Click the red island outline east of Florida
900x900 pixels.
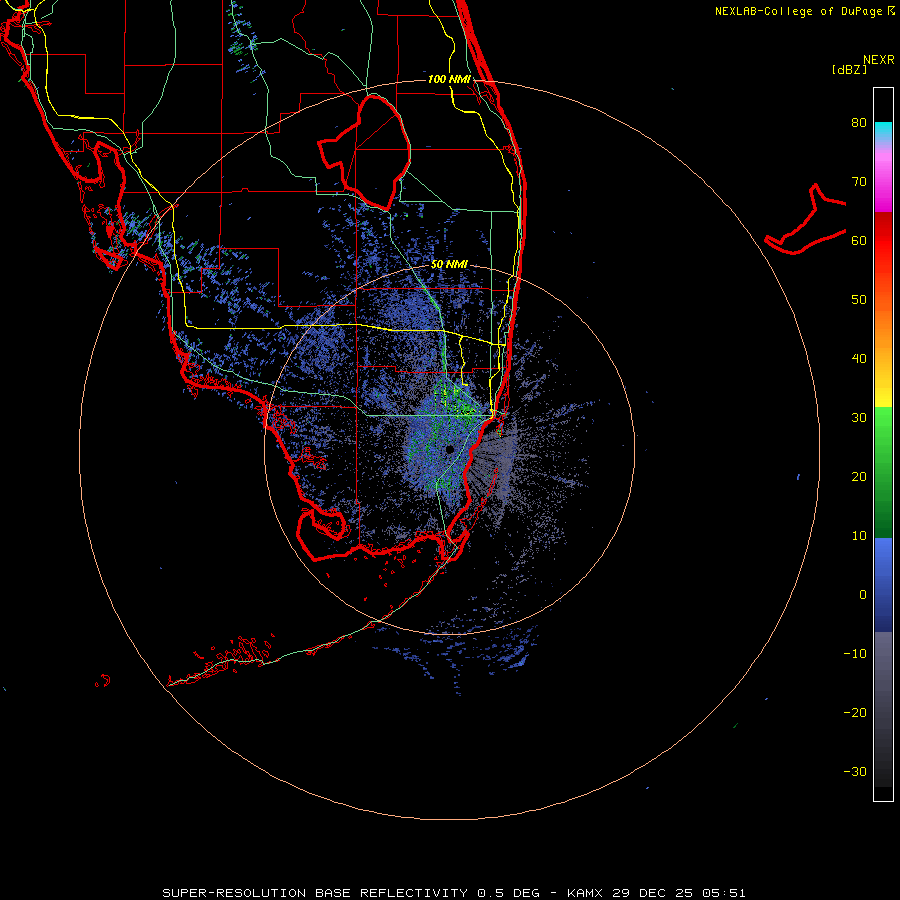pyautogui.click(x=806, y=221)
